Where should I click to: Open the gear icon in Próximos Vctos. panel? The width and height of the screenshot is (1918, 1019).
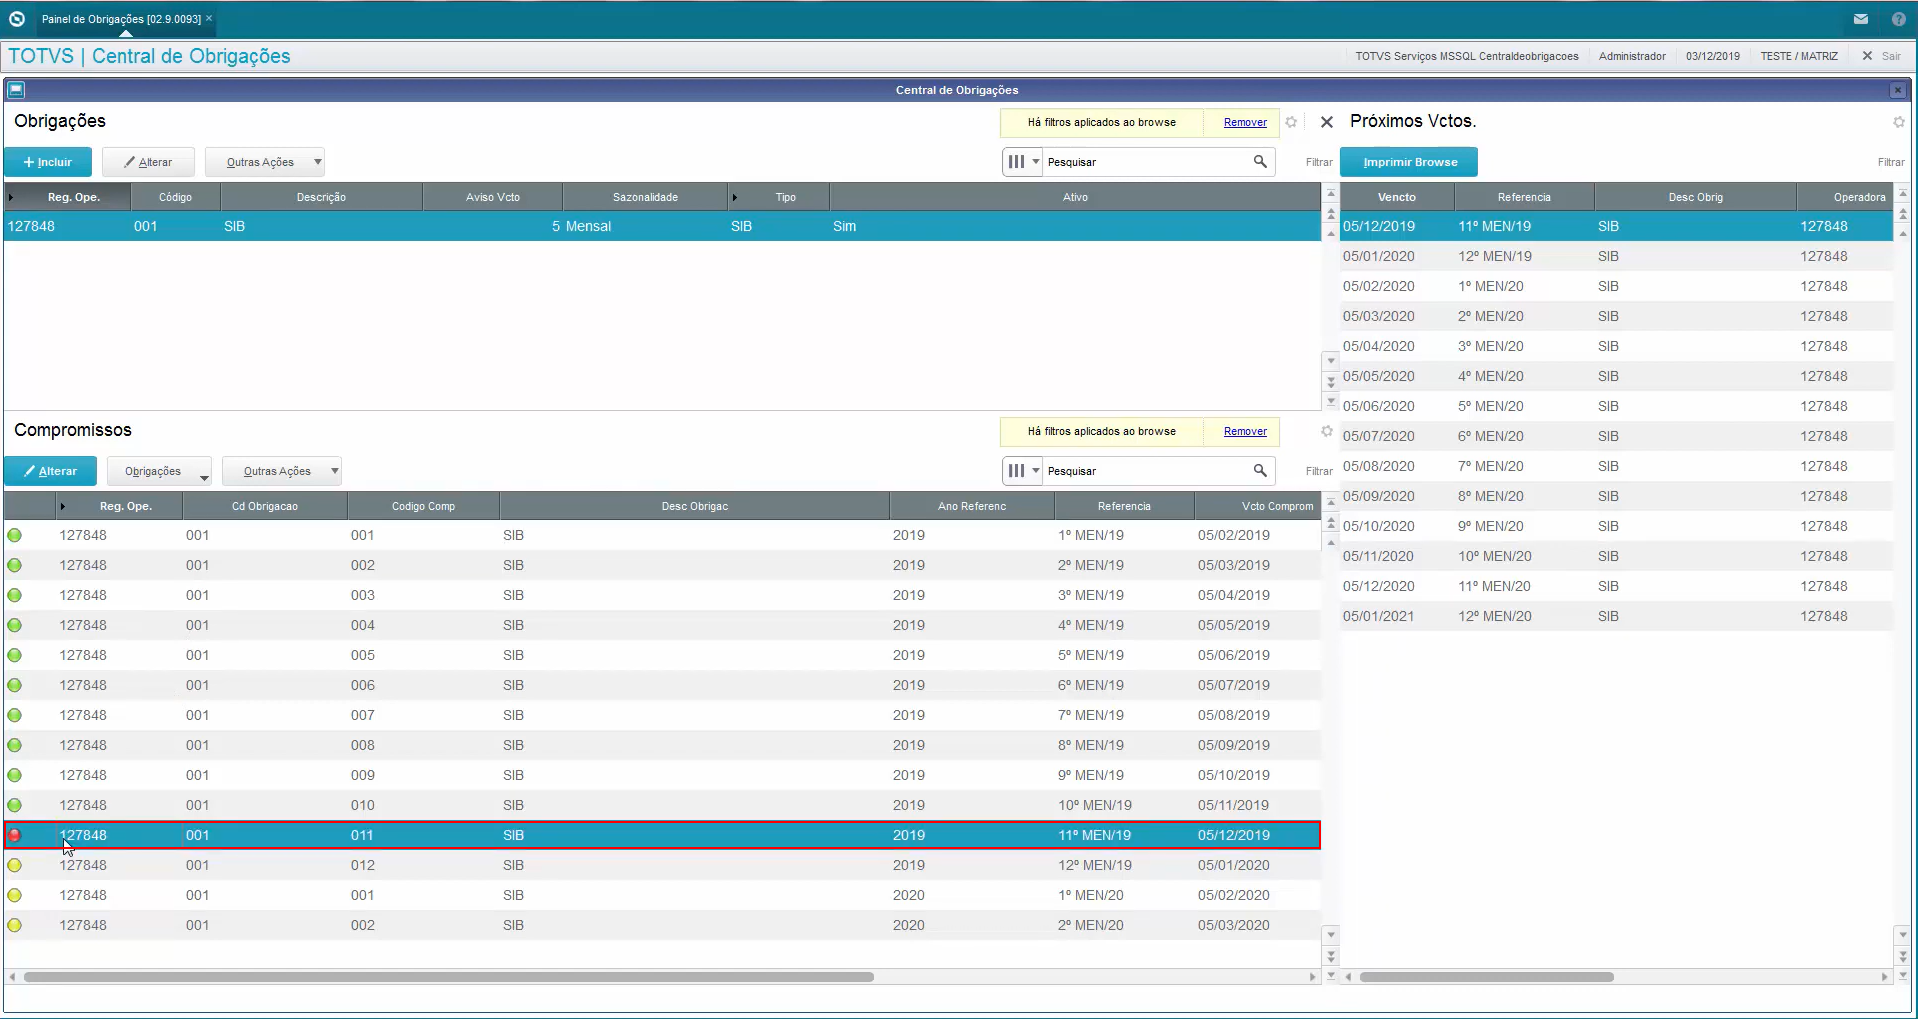click(1898, 122)
